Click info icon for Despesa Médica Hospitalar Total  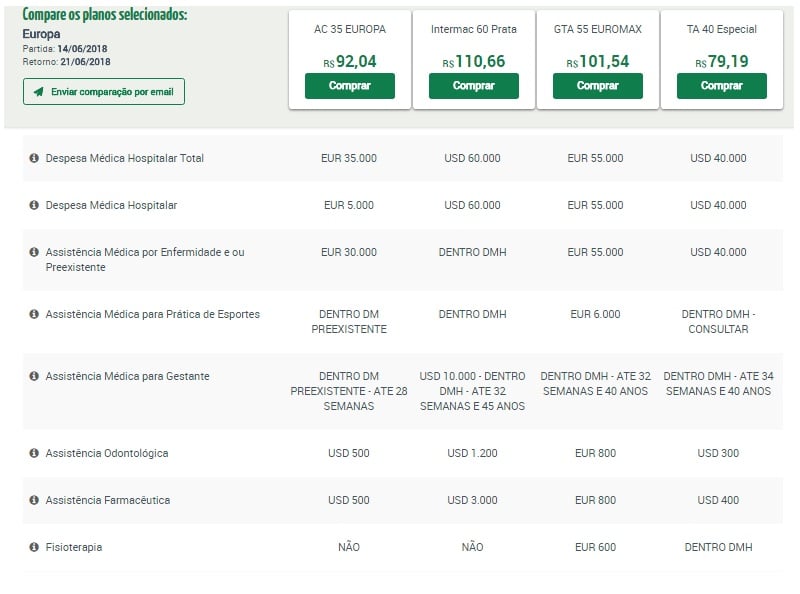(x=34, y=158)
